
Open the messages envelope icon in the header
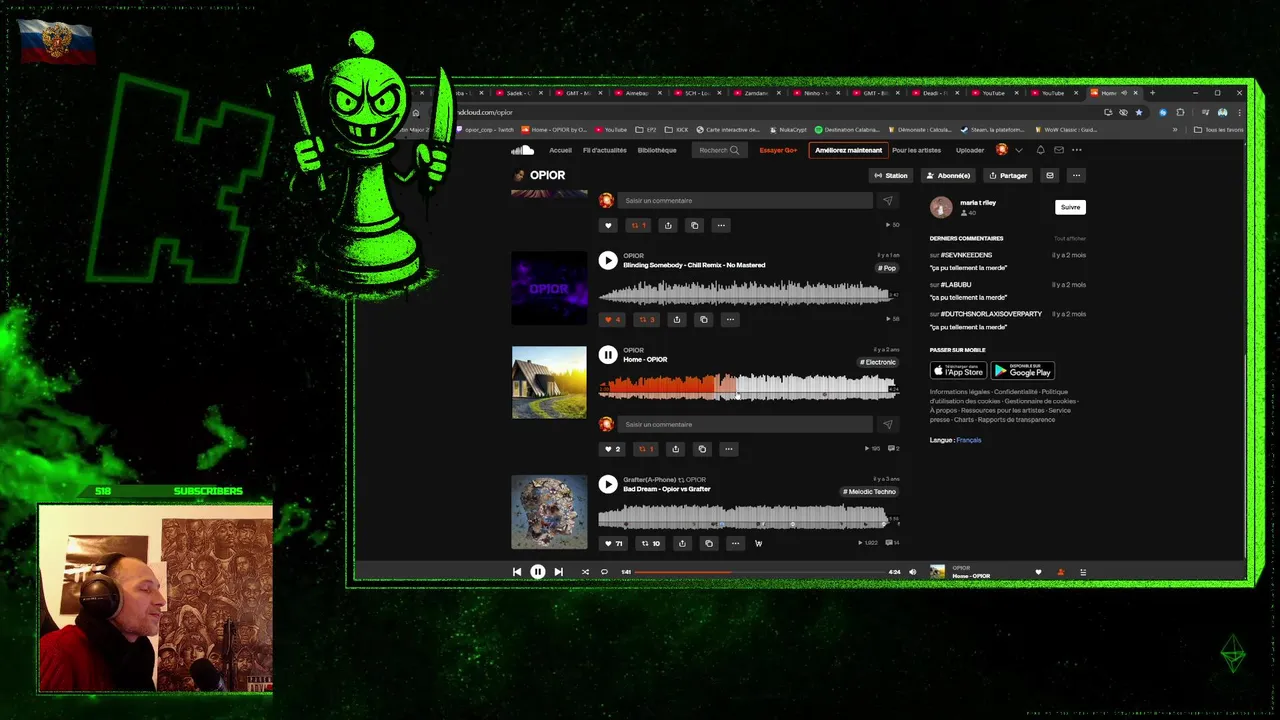pos(1059,150)
